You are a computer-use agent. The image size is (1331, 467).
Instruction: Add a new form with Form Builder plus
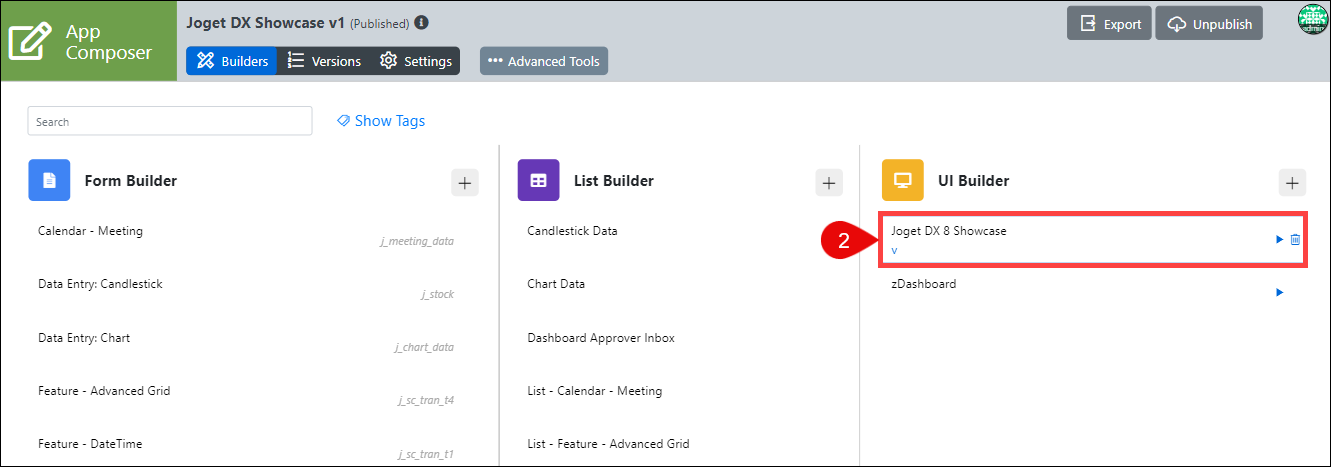465,182
